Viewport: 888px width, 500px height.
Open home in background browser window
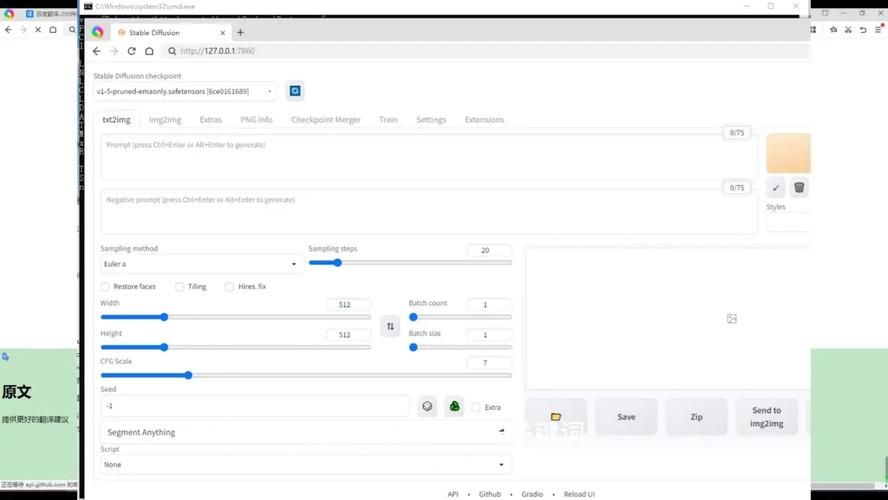53,29
